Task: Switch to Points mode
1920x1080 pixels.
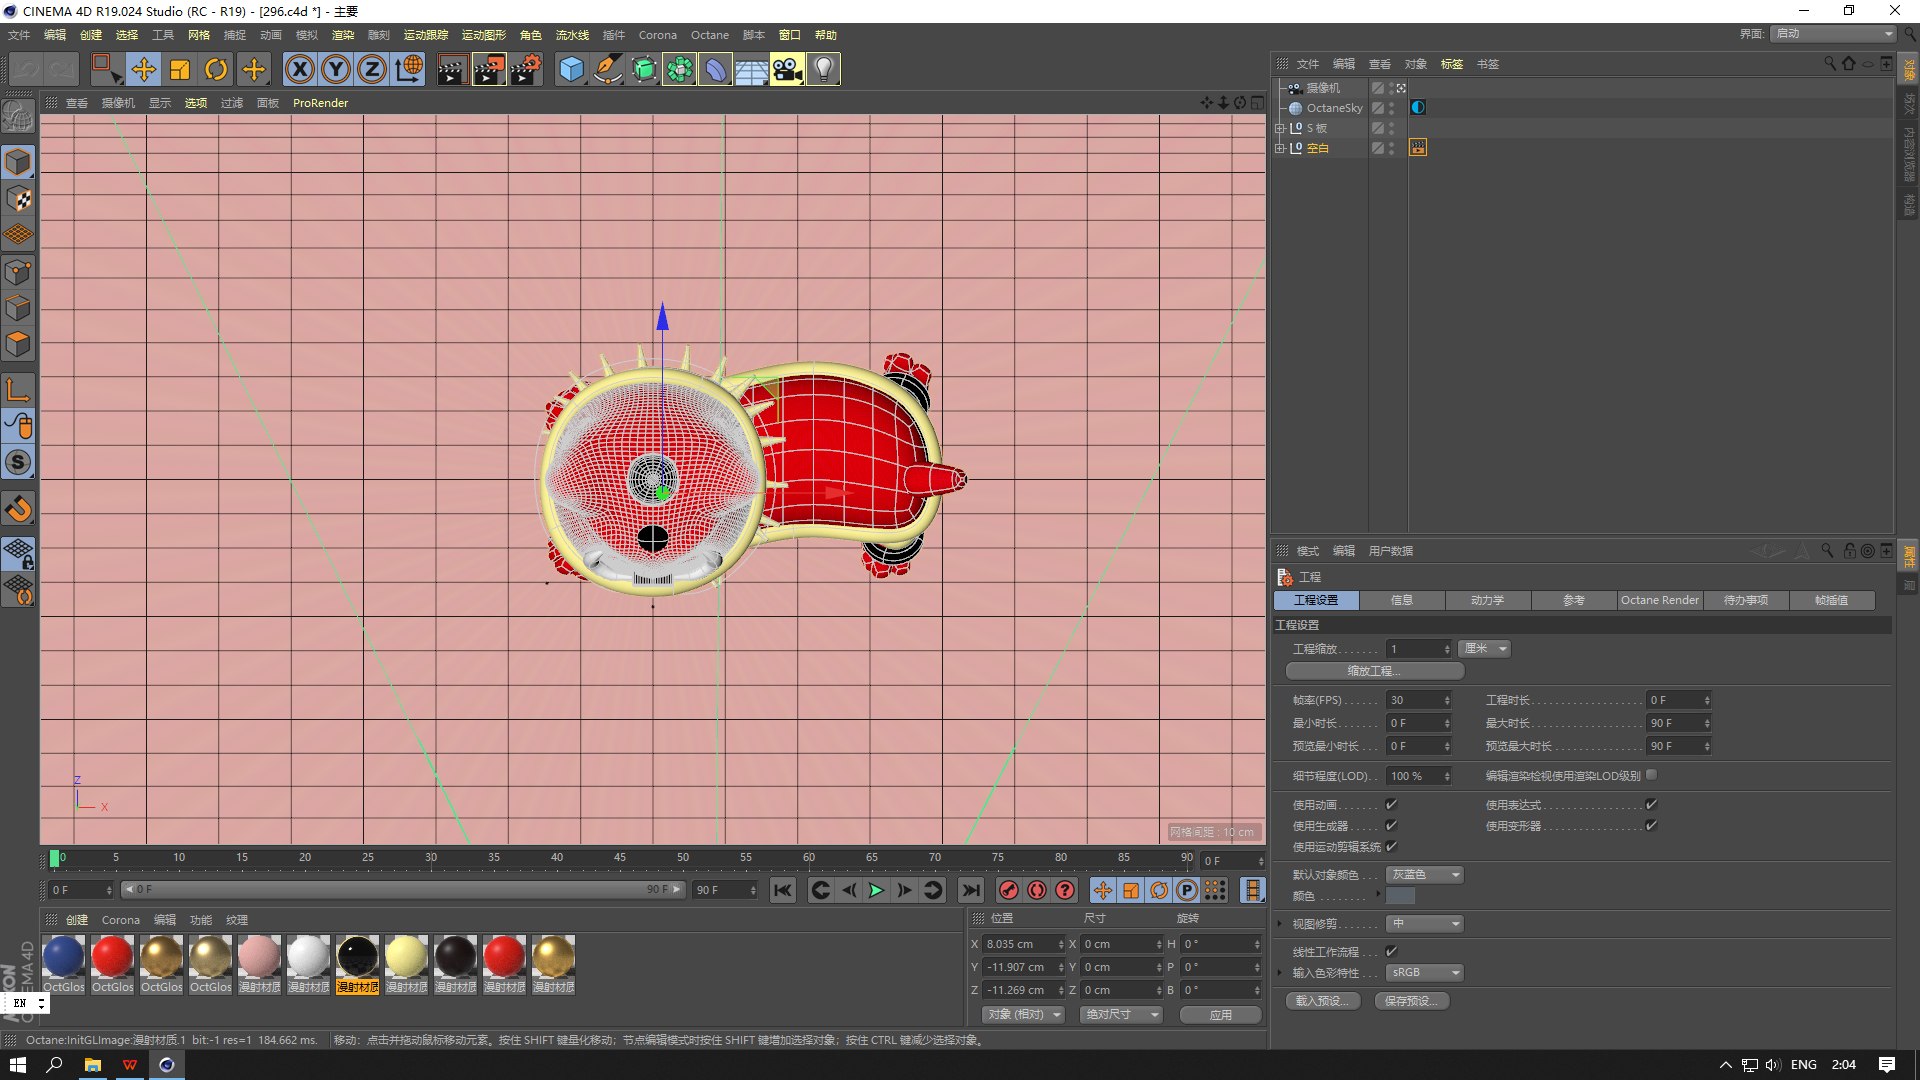Action: point(18,272)
